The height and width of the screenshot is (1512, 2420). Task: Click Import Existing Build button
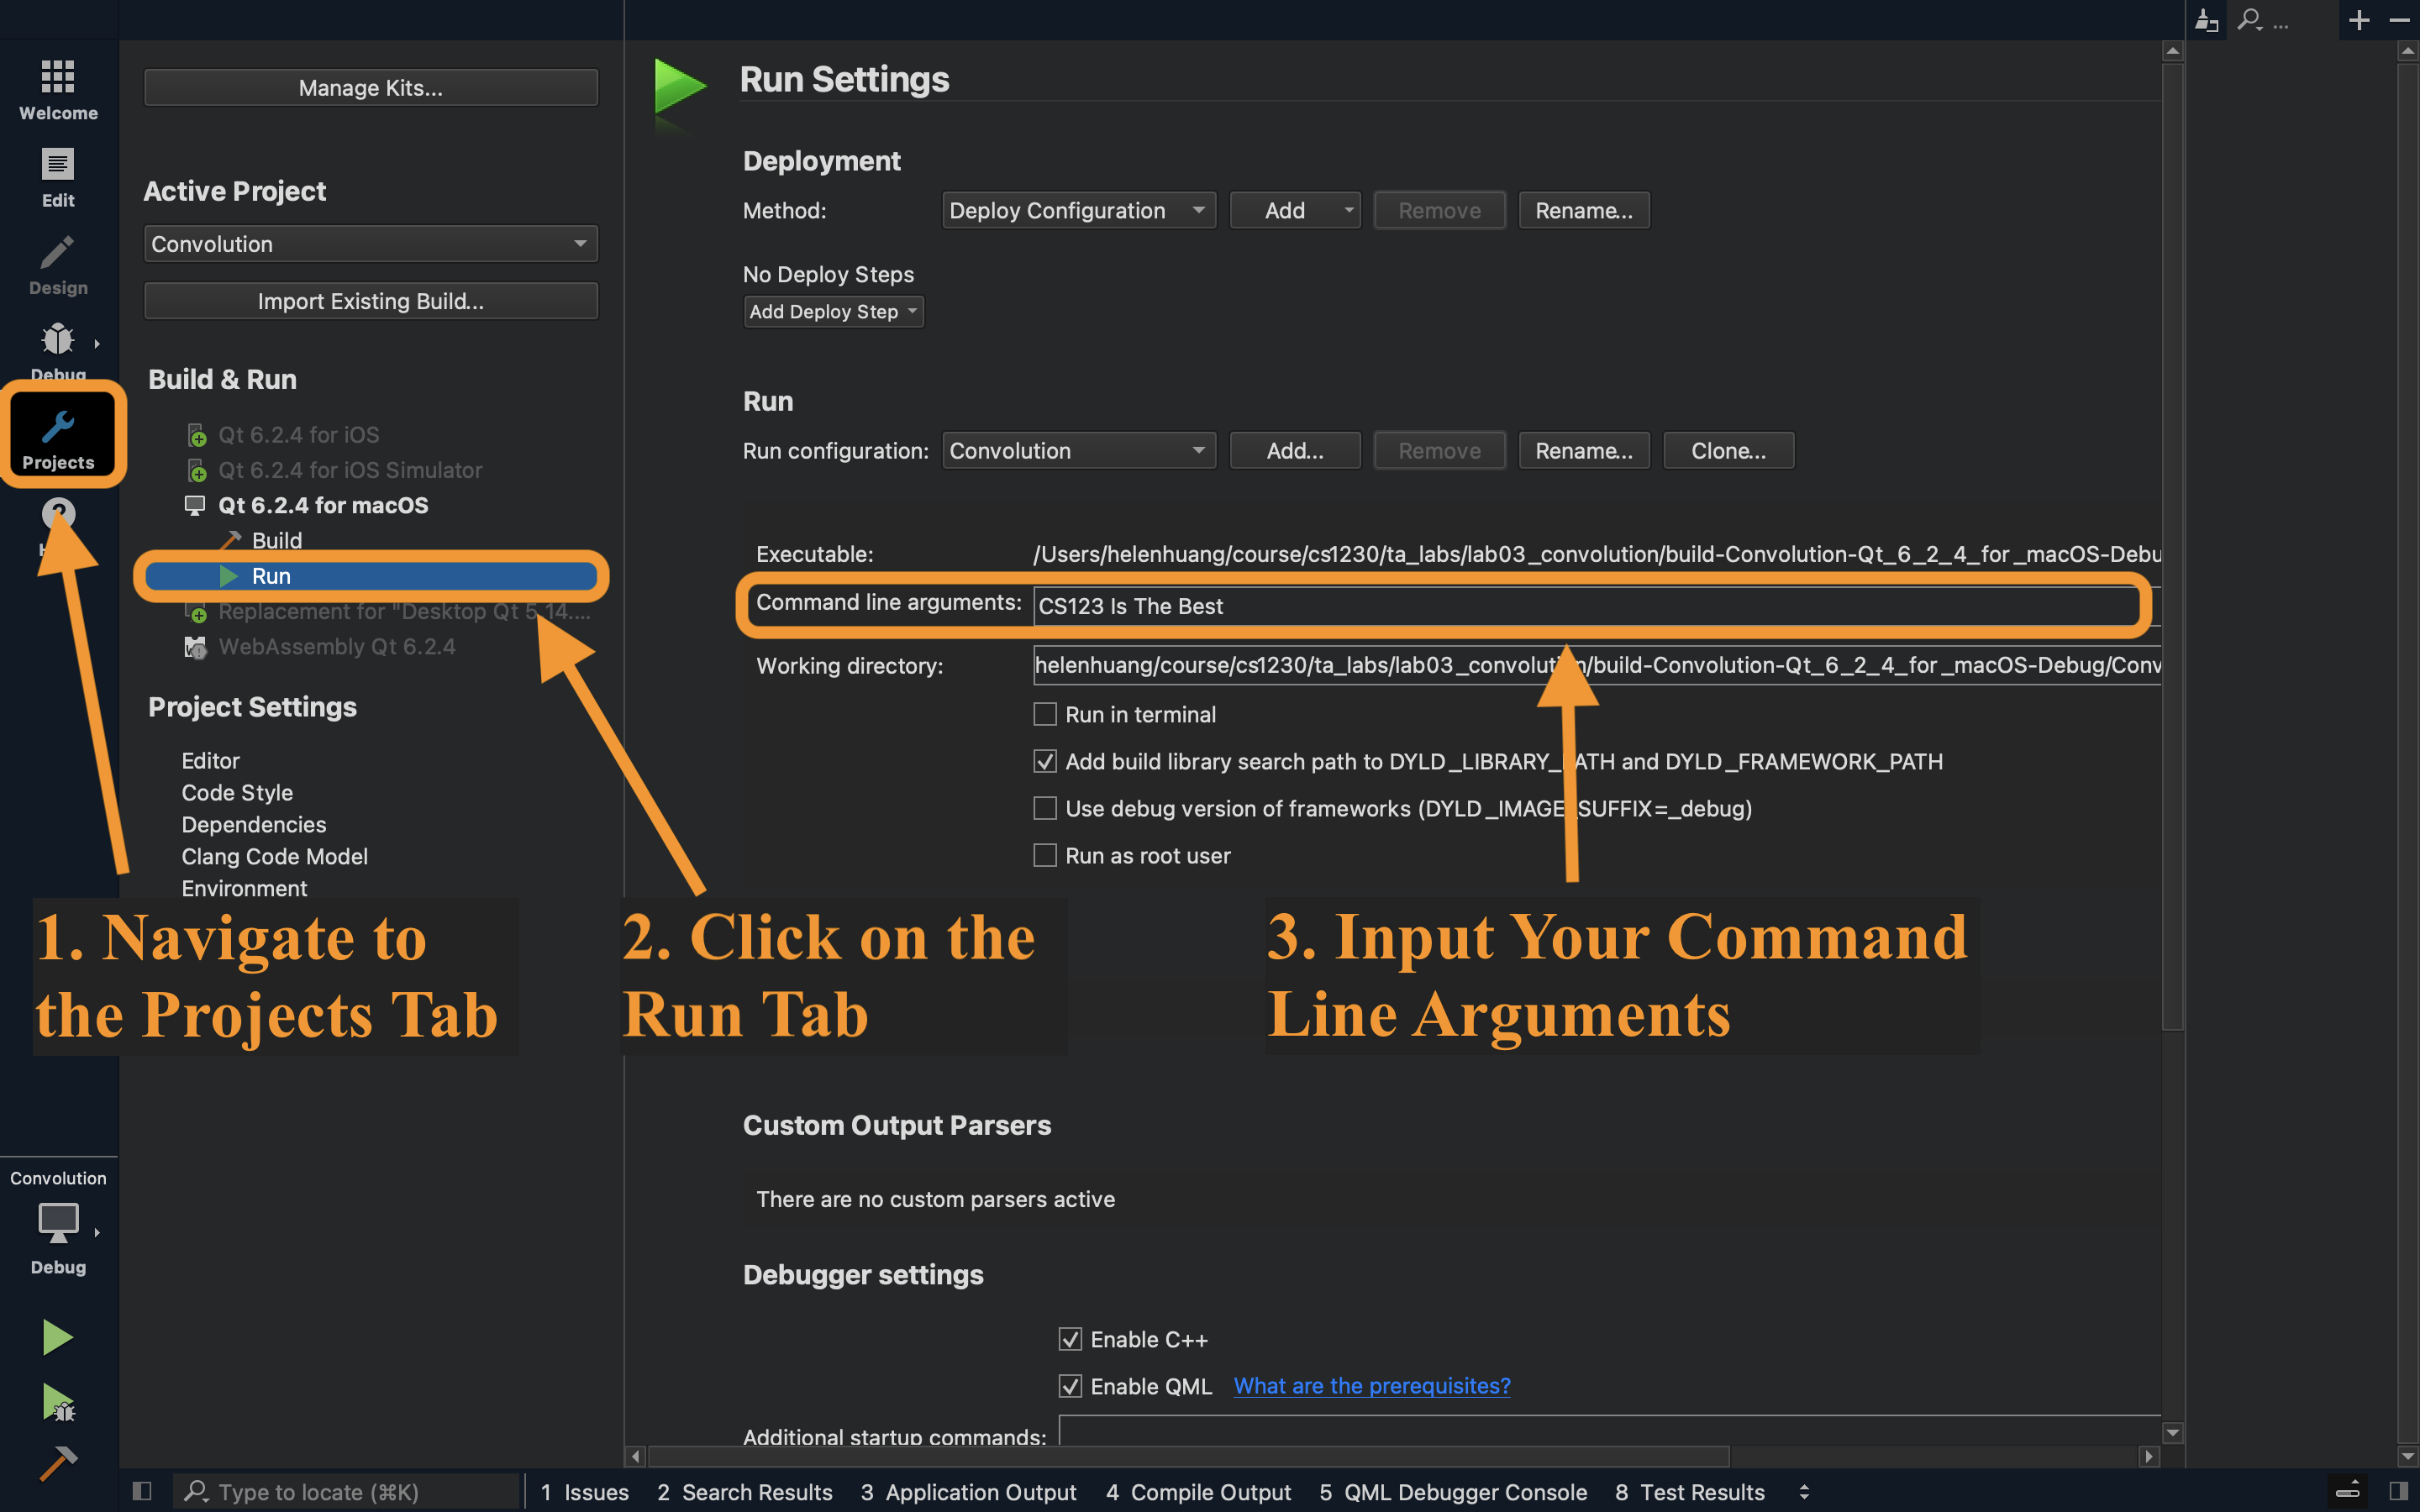[371, 301]
